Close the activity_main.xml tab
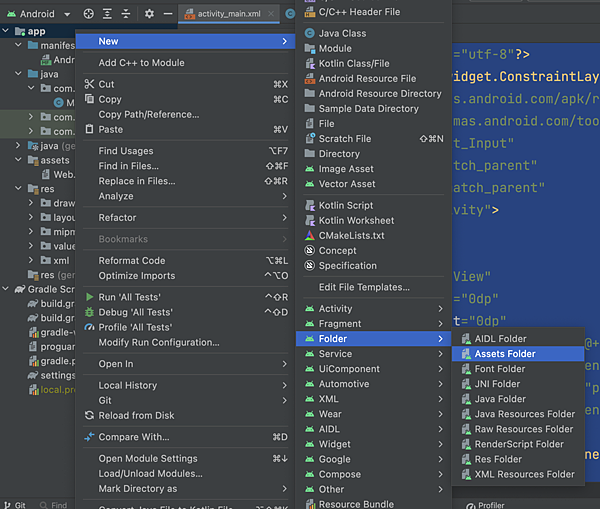Viewport: 600px width, 509px height. click(271, 14)
